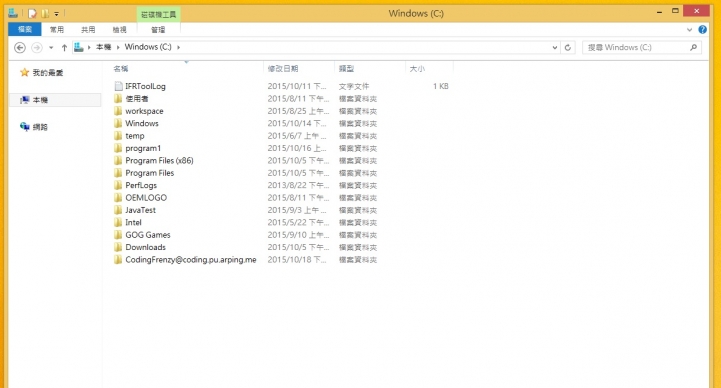This screenshot has height=388, width=721.
Task: Click the 1 KB size of IFRToolLog
Action: coord(441,86)
